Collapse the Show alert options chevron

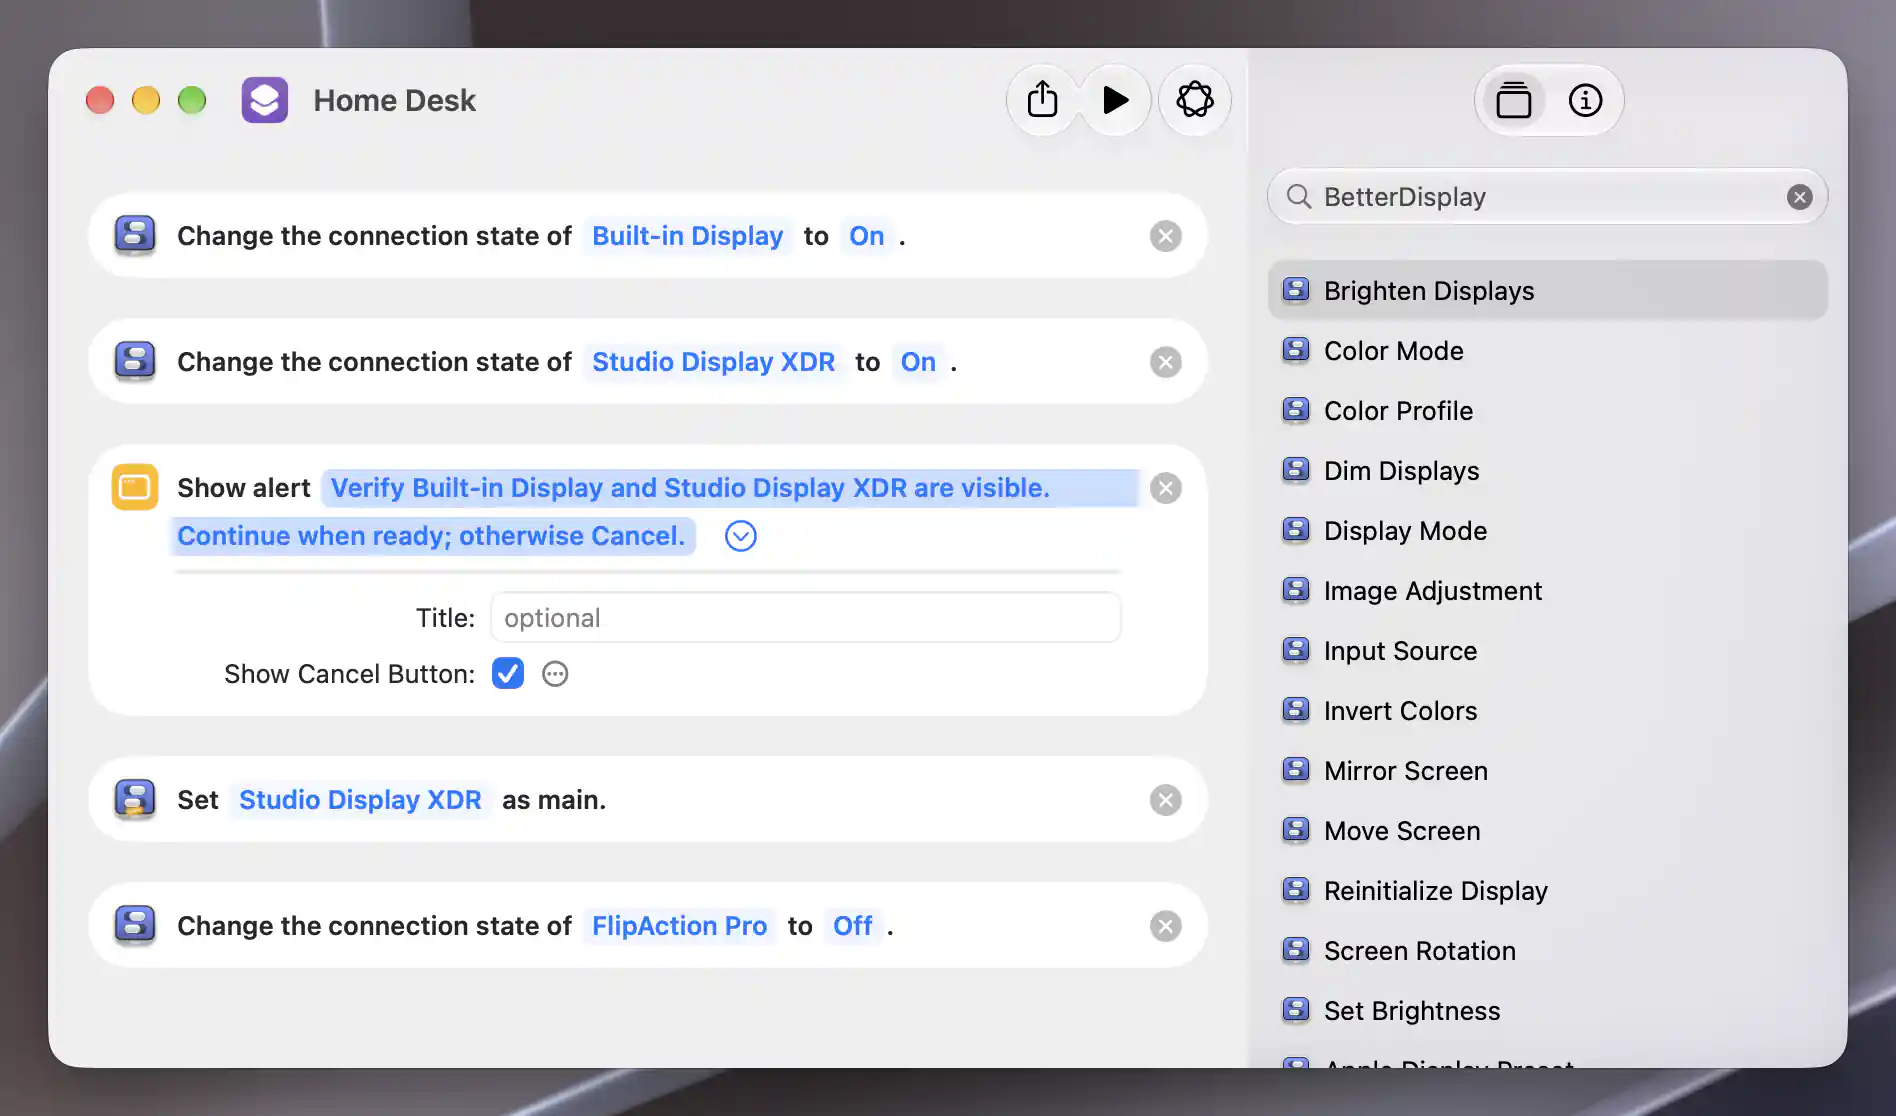tap(740, 536)
